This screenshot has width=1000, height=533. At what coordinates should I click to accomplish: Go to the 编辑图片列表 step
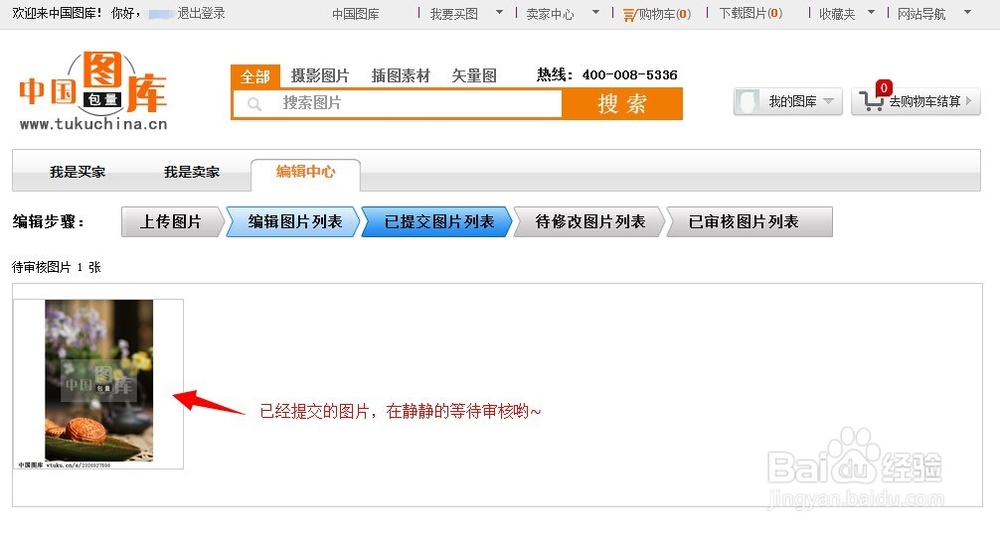293,221
